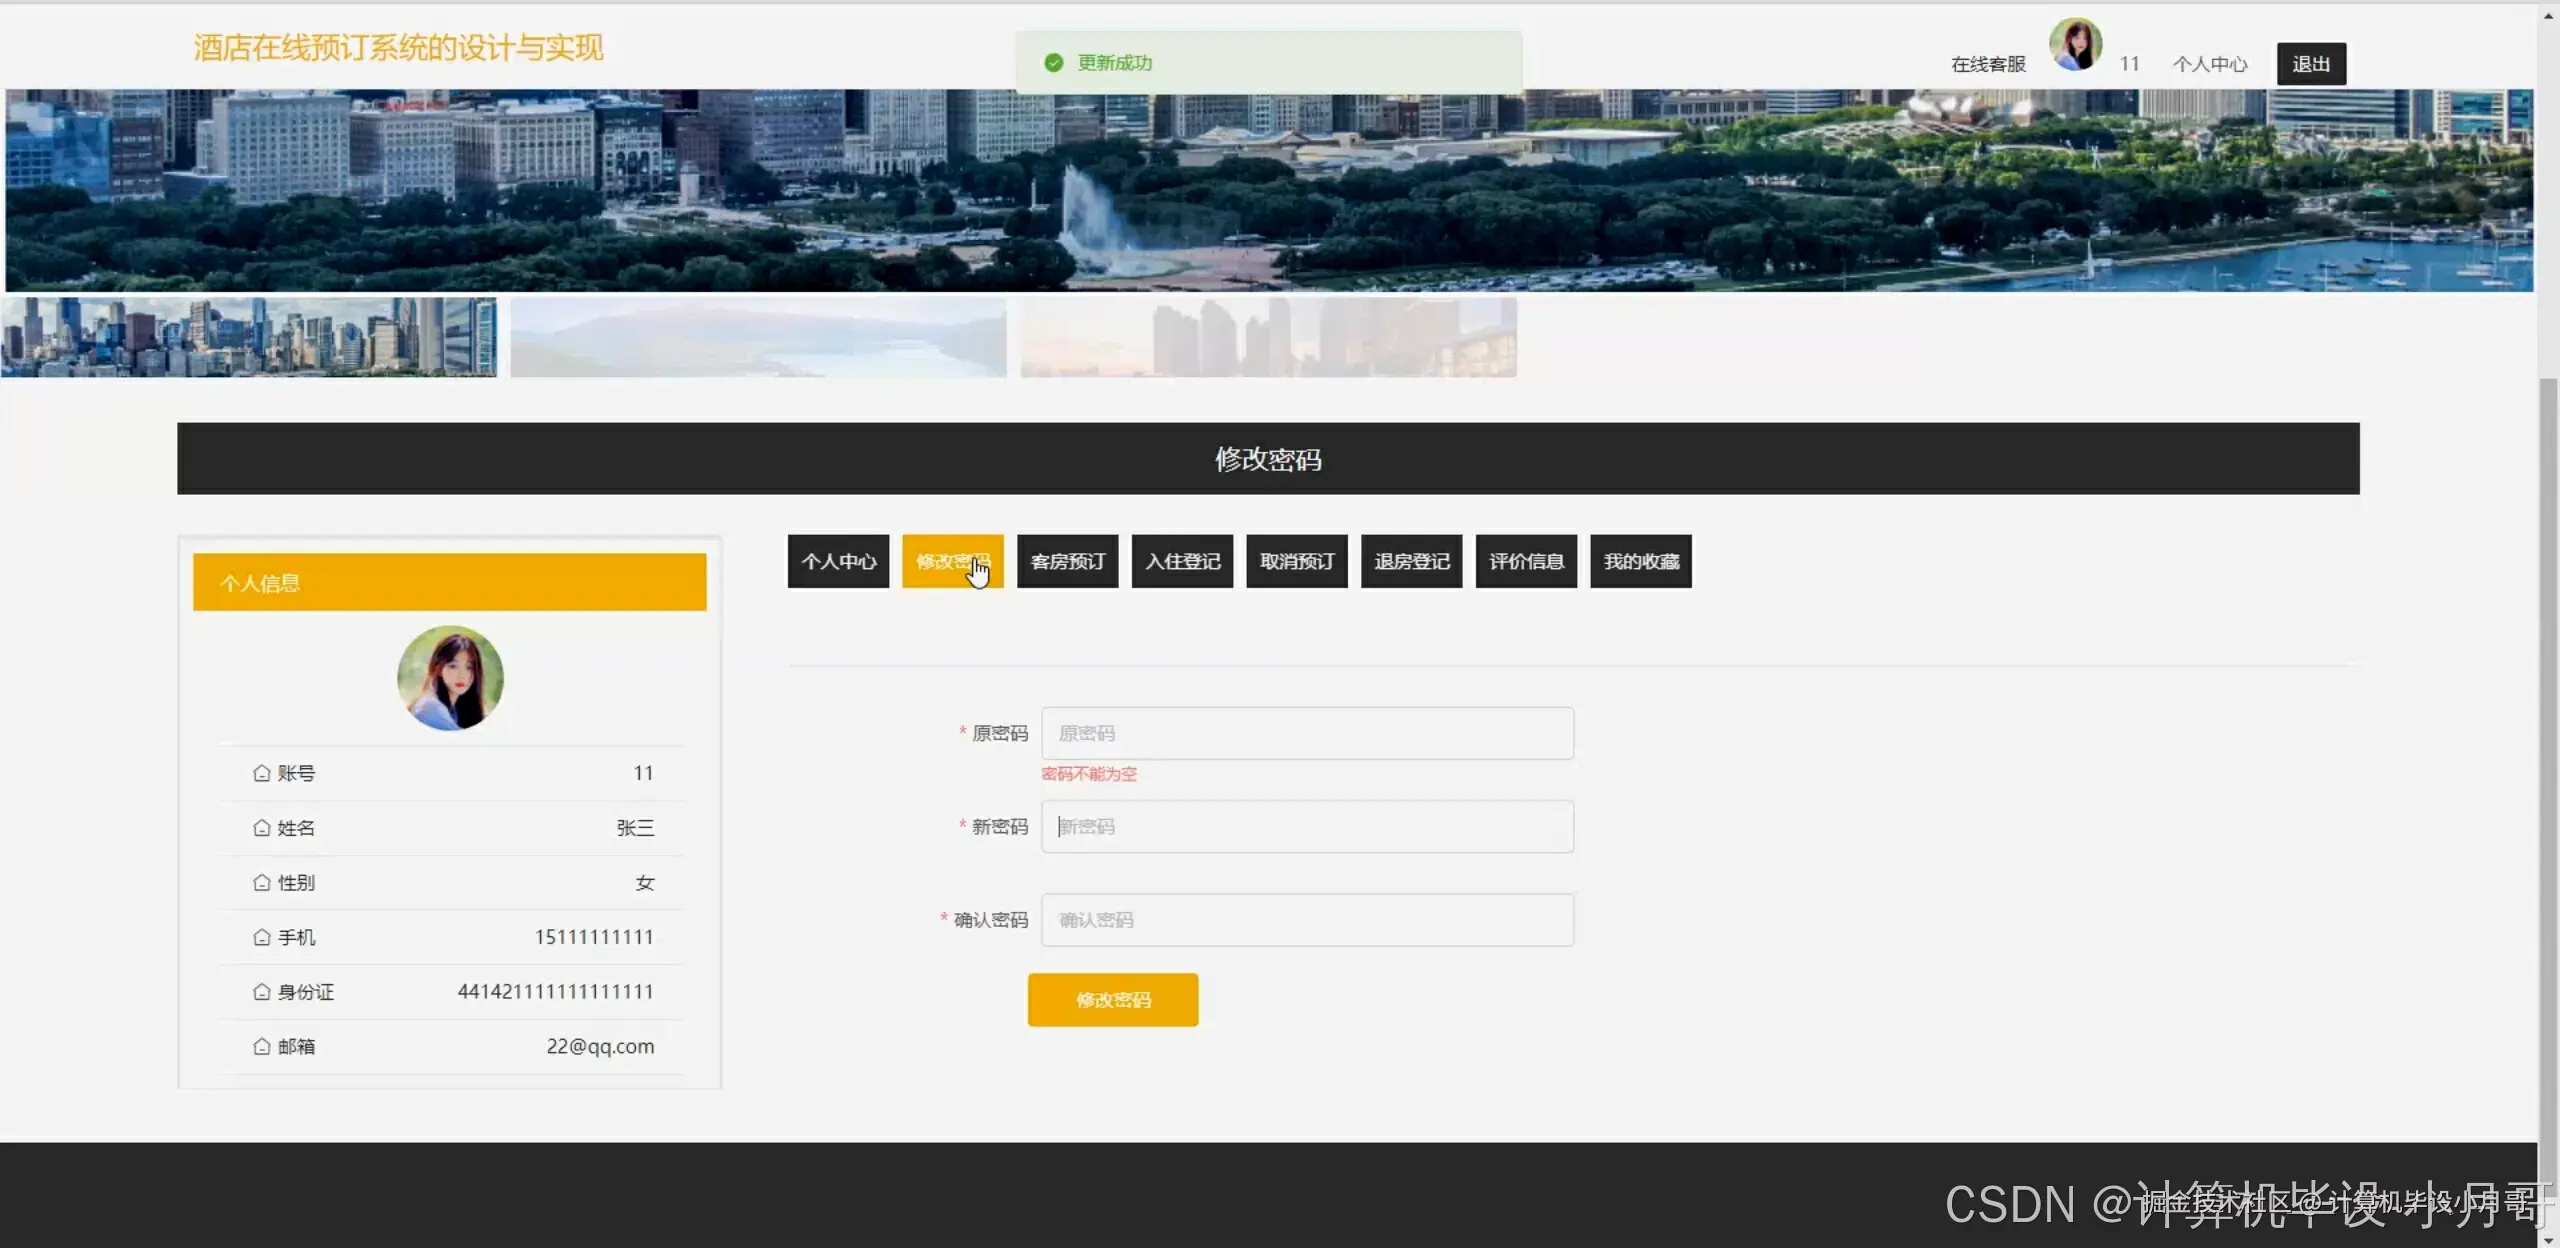Screen dimensions: 2560x1248
Task: Select the third faded buildings thumbnail
Action: coord(1269,337)
